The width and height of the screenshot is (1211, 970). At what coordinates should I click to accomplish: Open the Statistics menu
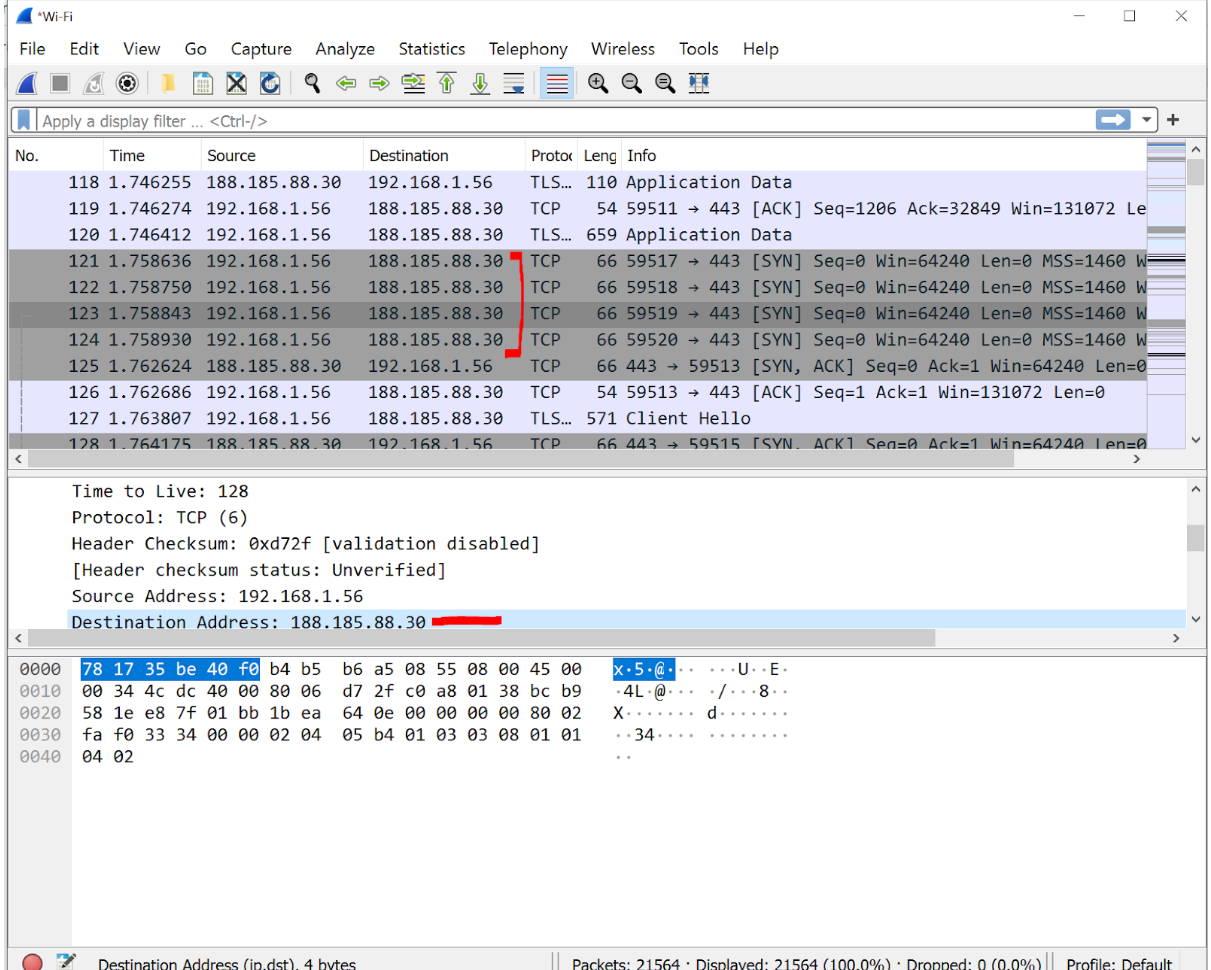point(432,49)
